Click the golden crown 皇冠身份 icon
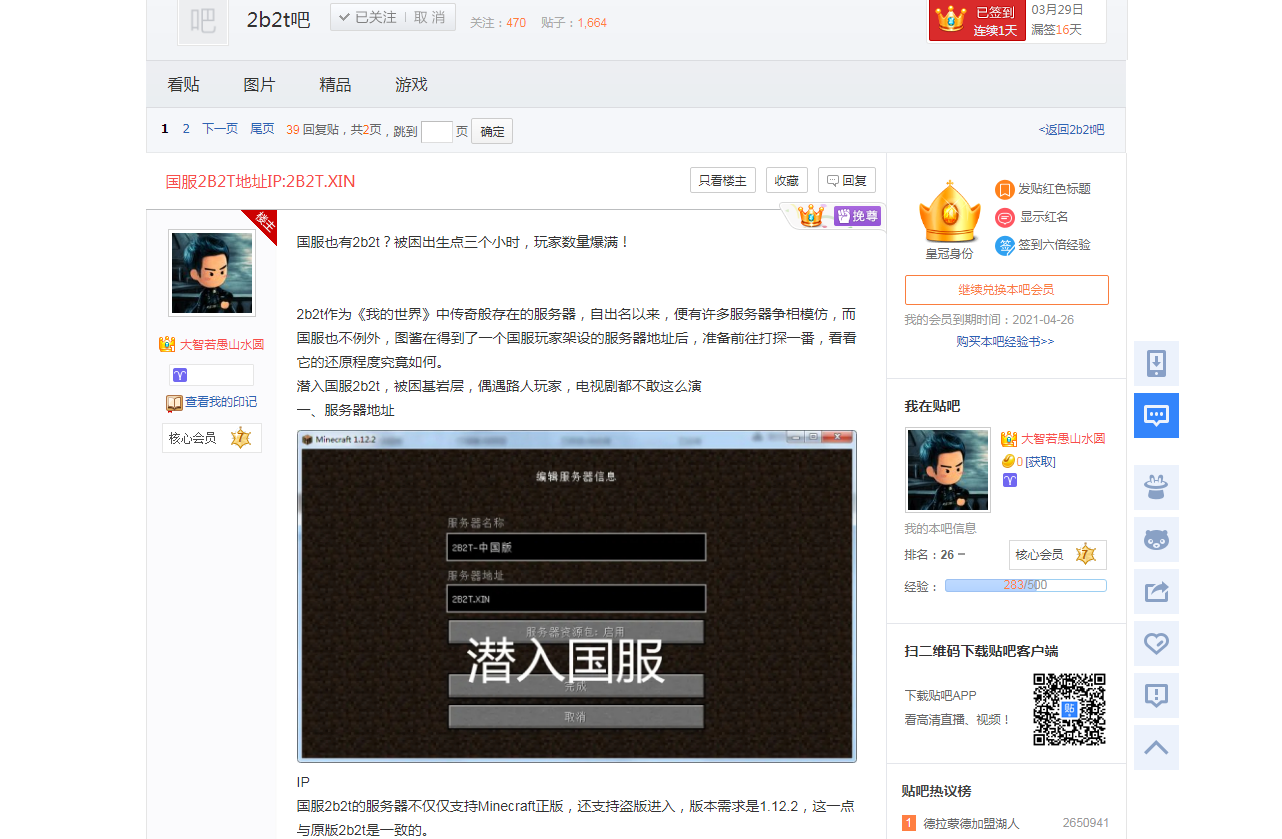 [x=949, y=212]
